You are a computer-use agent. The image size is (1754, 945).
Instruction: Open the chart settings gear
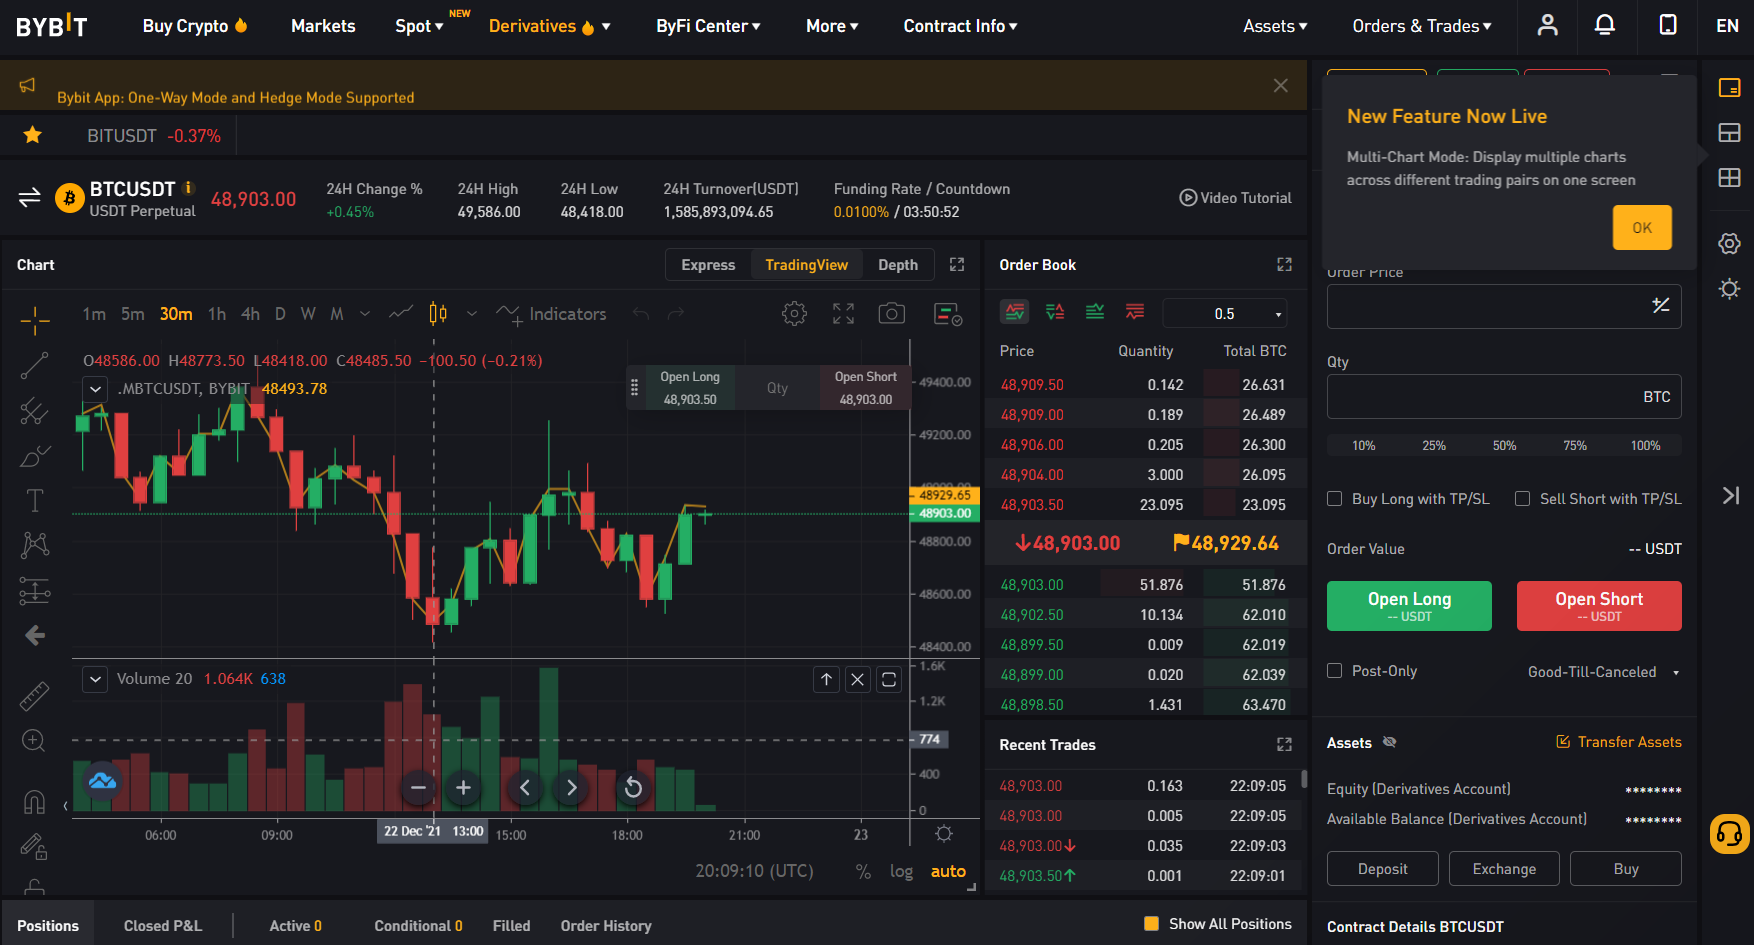pyautogui.click(x=794, y=314)
